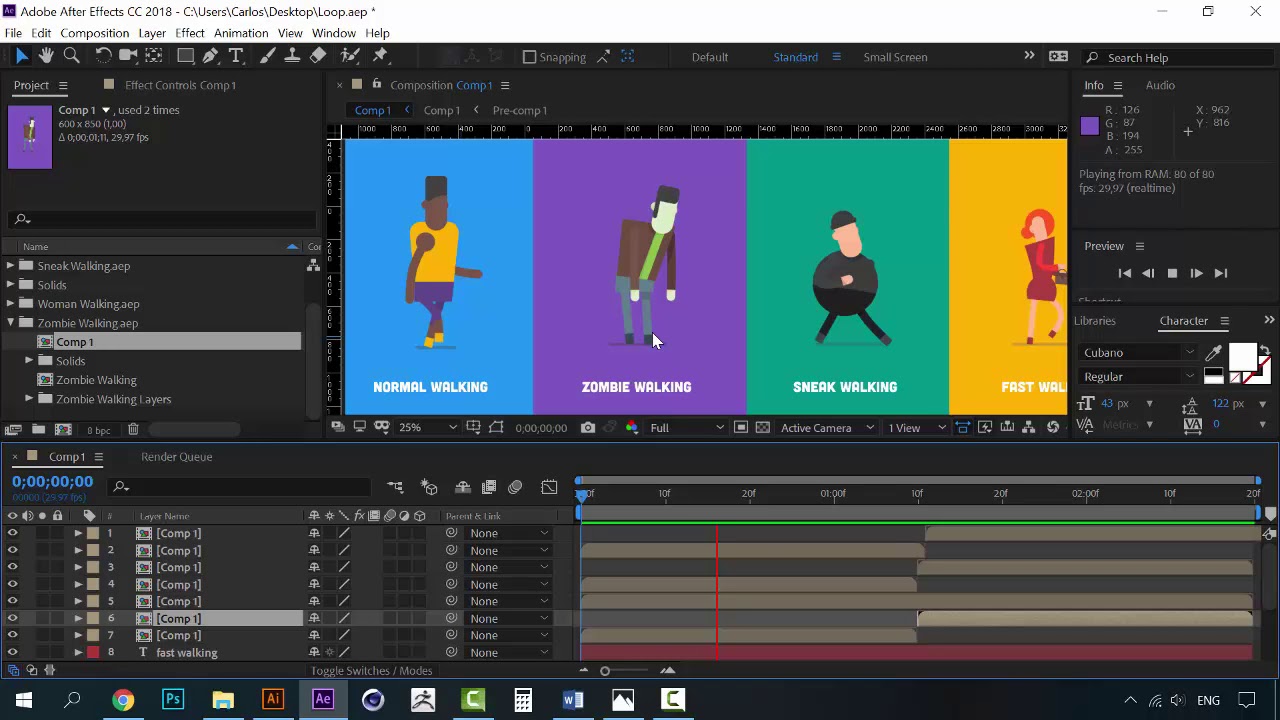Step to the next frame in Preview
1280x720 pixels.
click(1196, 273)
